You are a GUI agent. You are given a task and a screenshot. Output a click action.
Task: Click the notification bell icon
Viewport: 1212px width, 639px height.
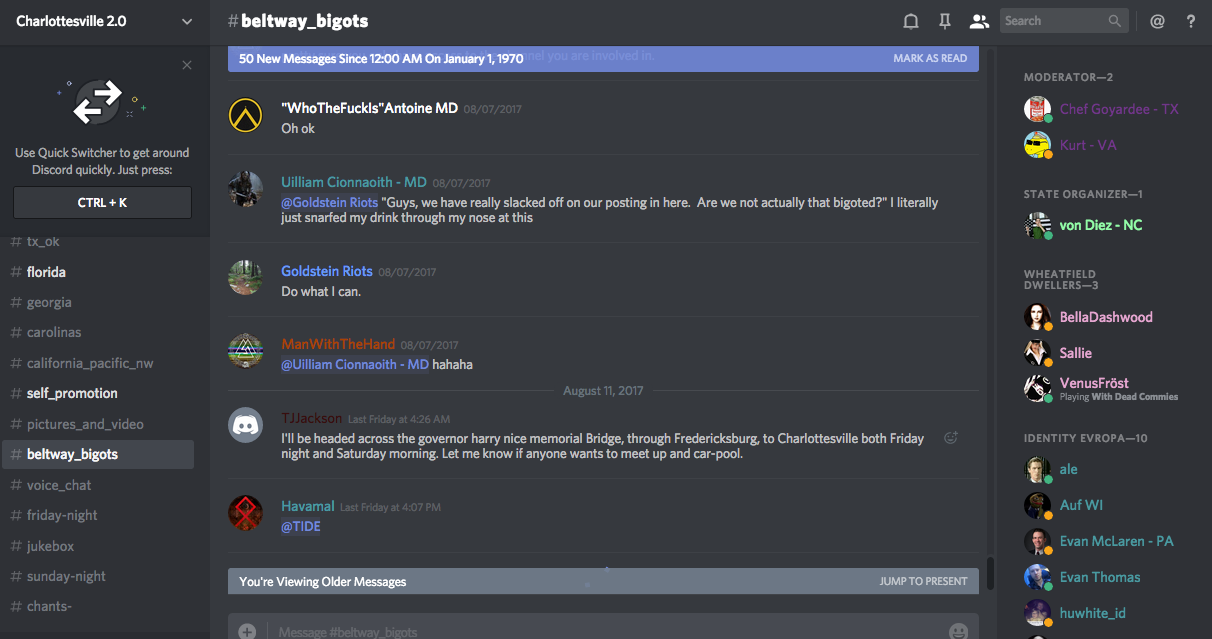click(911, 21)
